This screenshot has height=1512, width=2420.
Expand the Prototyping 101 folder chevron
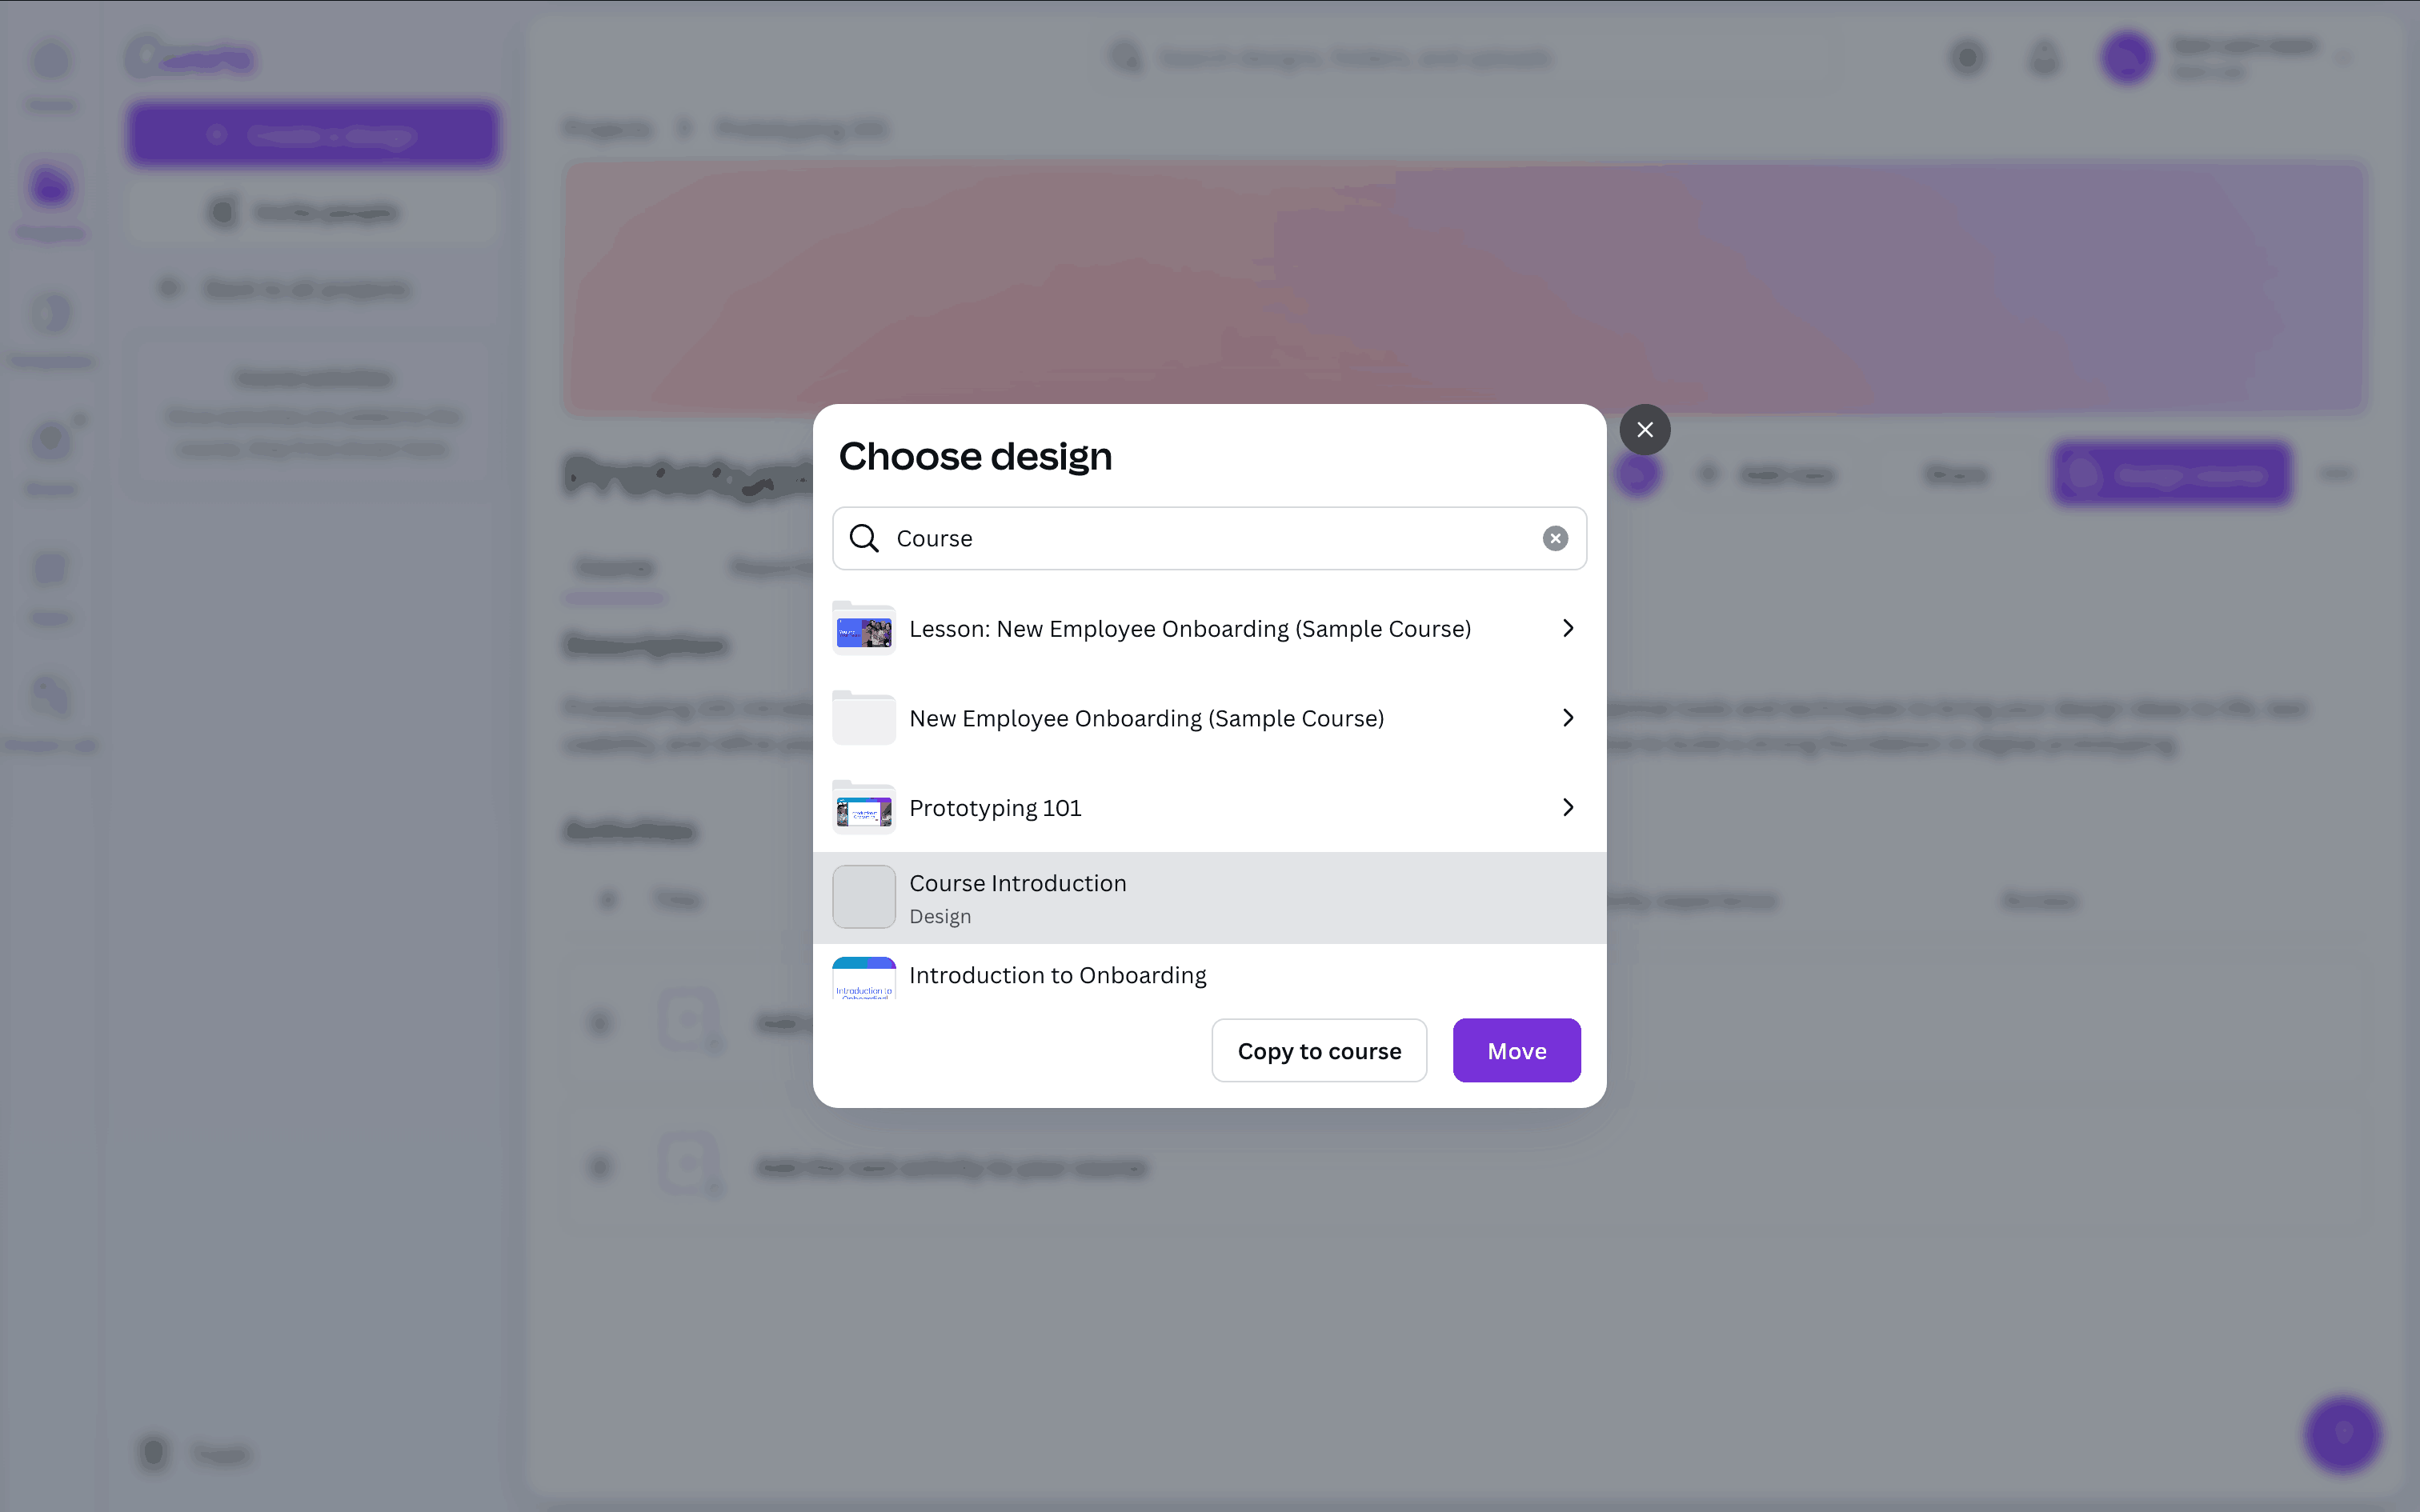point(1568,807)
